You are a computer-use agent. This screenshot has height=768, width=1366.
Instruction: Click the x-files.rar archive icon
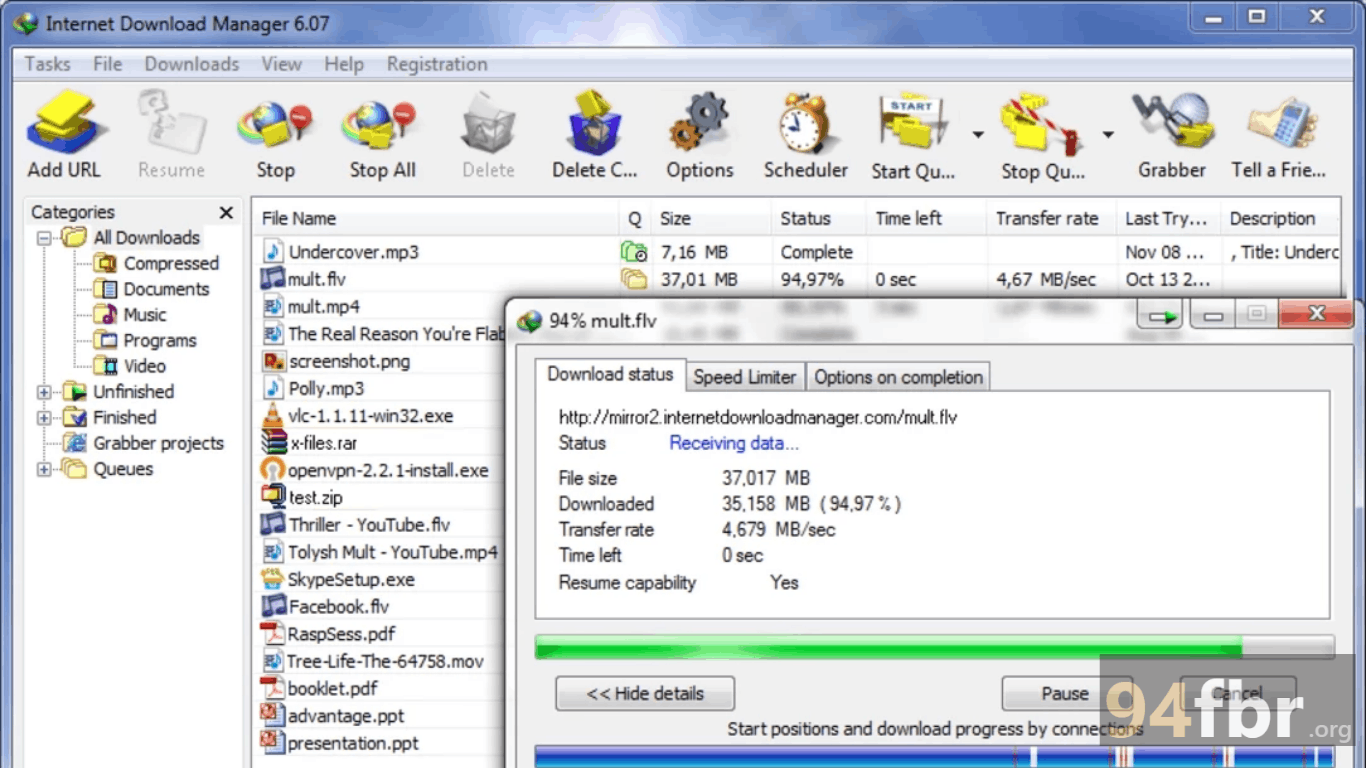(273, 442)
